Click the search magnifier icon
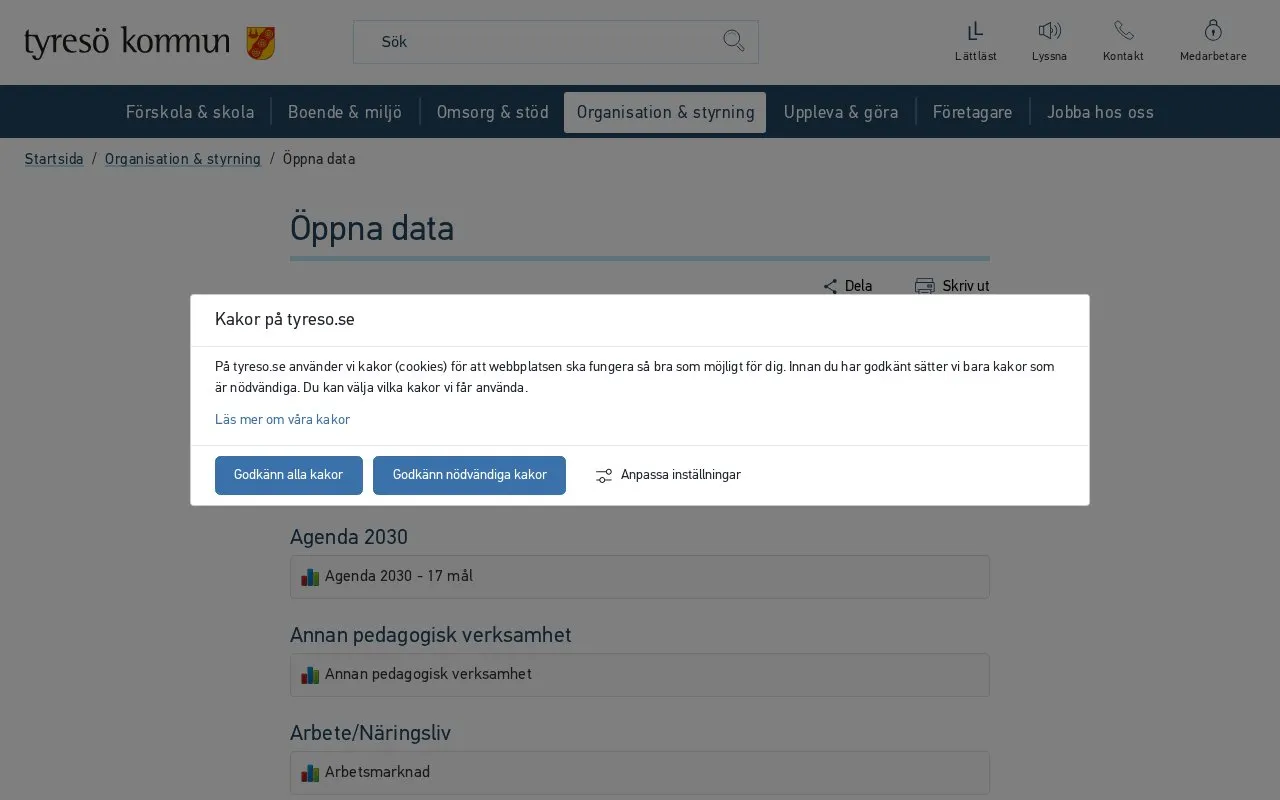This screenshot has height=800, width=1280. (734, 41)
